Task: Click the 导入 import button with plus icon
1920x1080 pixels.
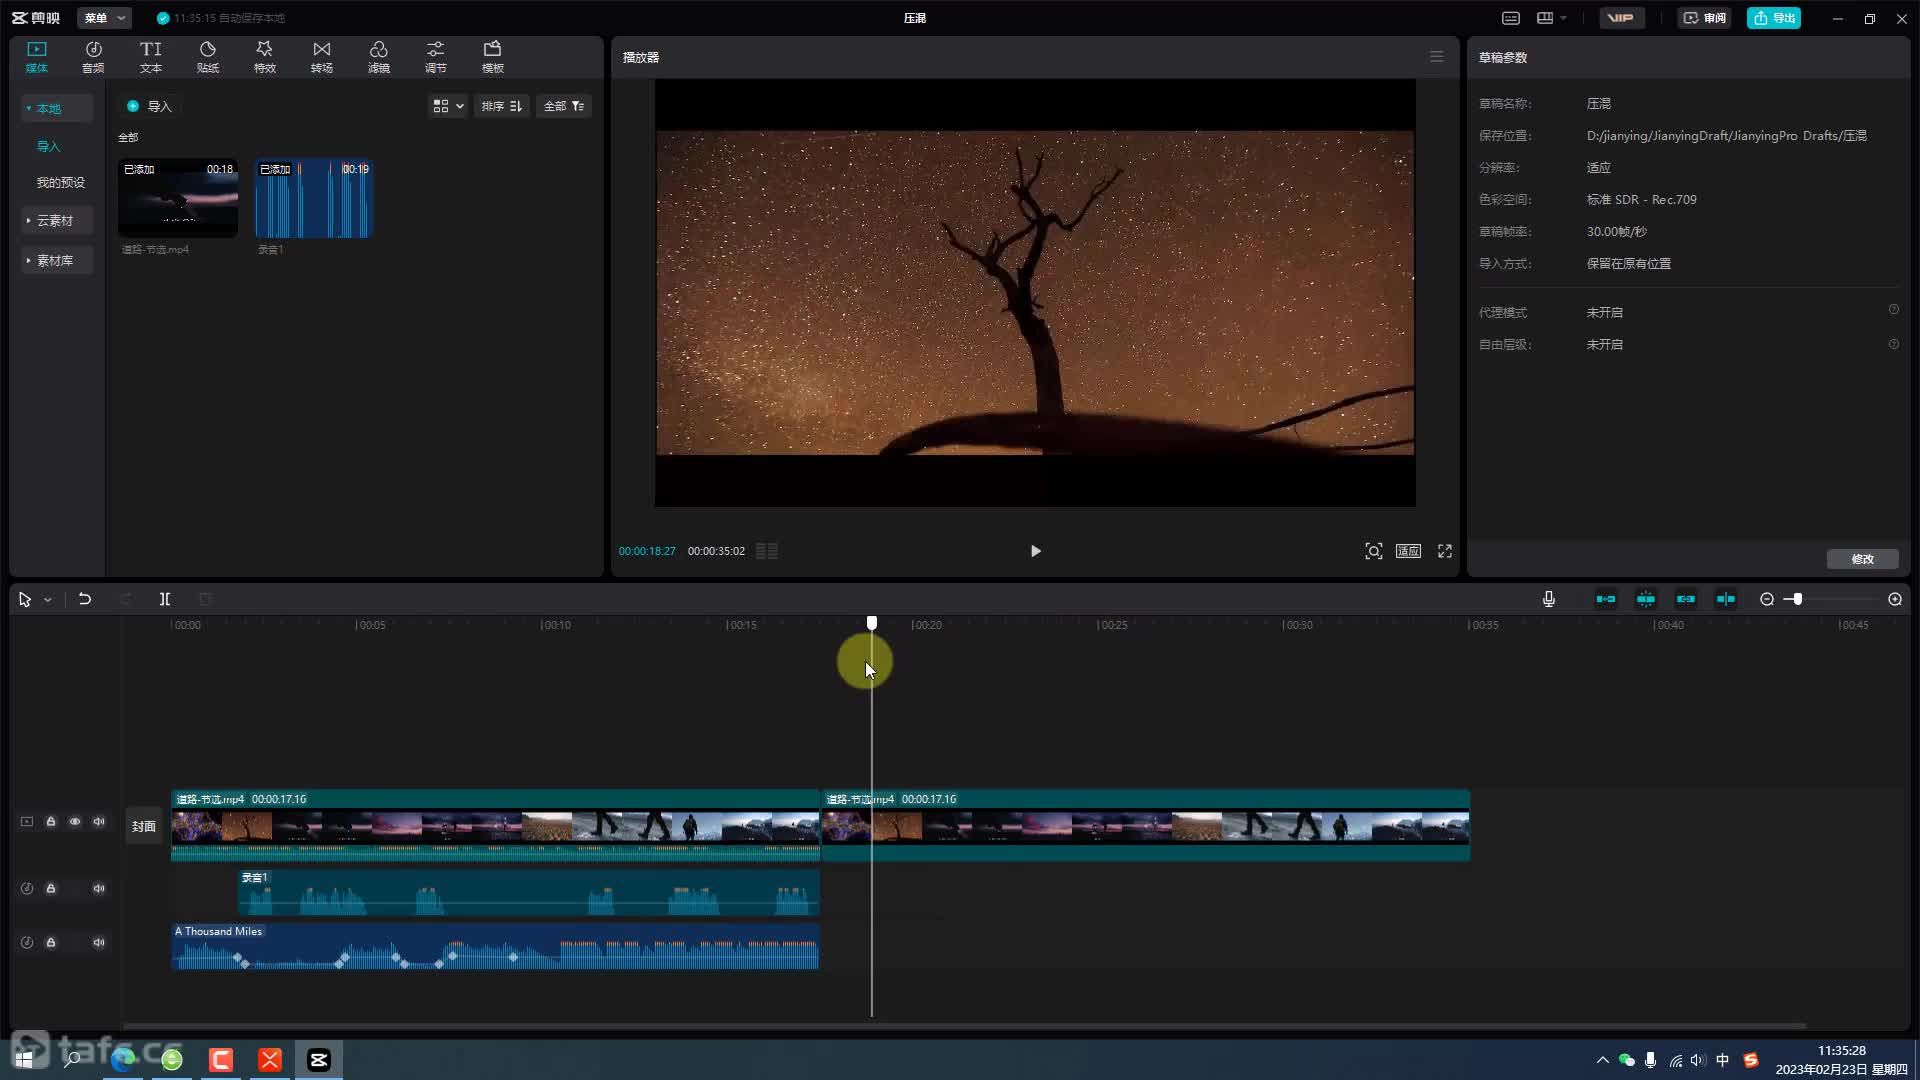Action: [x=149, y=106]
